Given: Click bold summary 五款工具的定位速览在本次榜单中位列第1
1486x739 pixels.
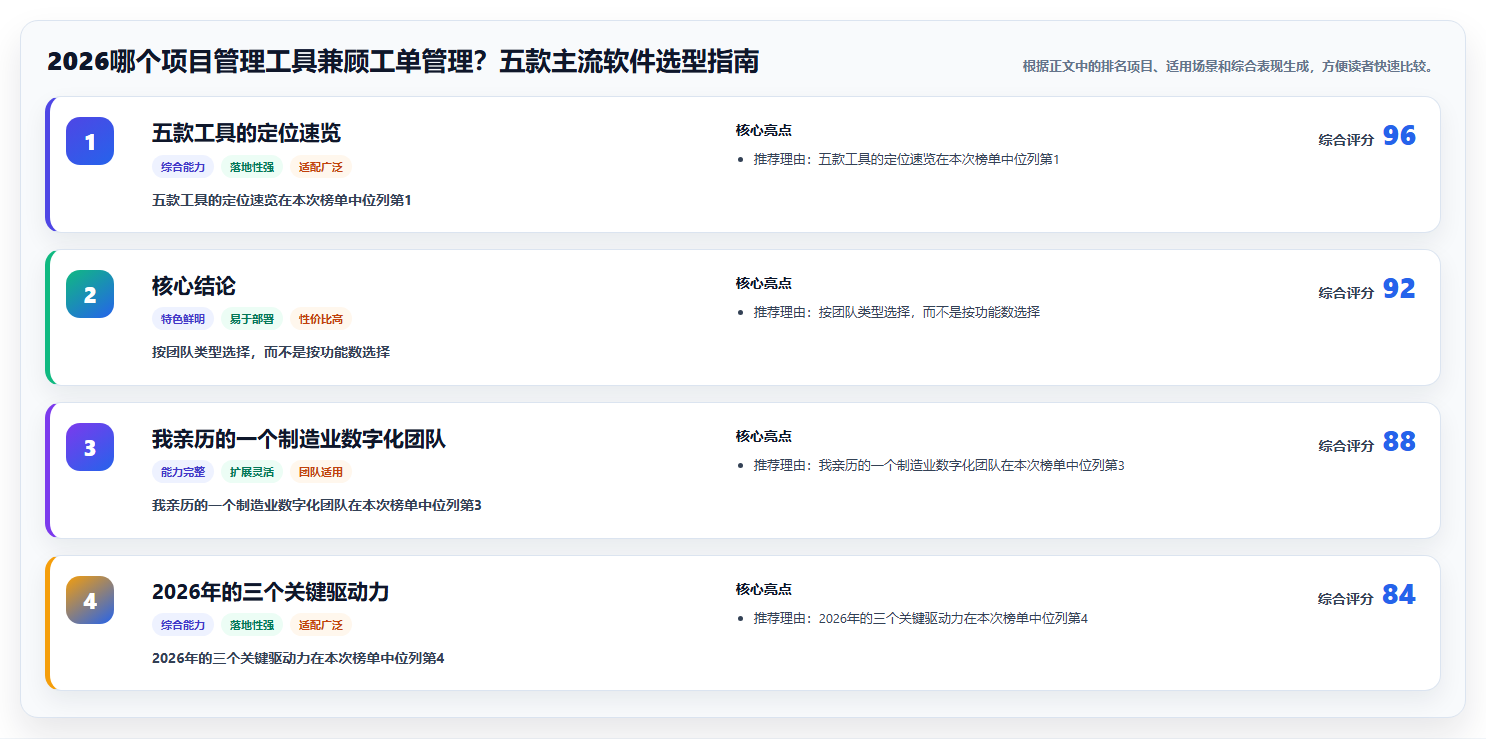Looking at the screenshot, I should [282, 200].
